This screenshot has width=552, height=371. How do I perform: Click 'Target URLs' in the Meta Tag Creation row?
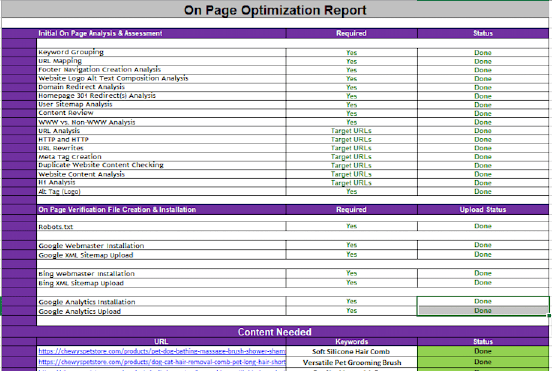point(351,157)
